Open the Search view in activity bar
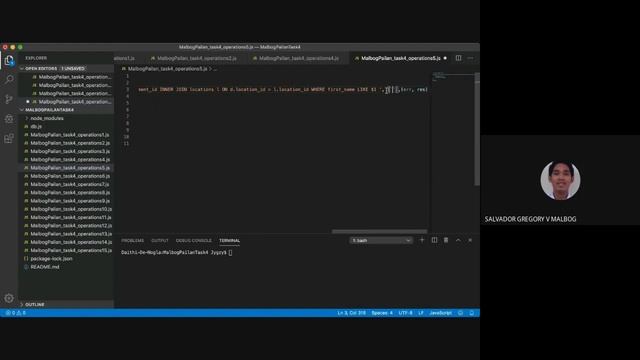This screenshot has width=640, height=360. (9, 79)
